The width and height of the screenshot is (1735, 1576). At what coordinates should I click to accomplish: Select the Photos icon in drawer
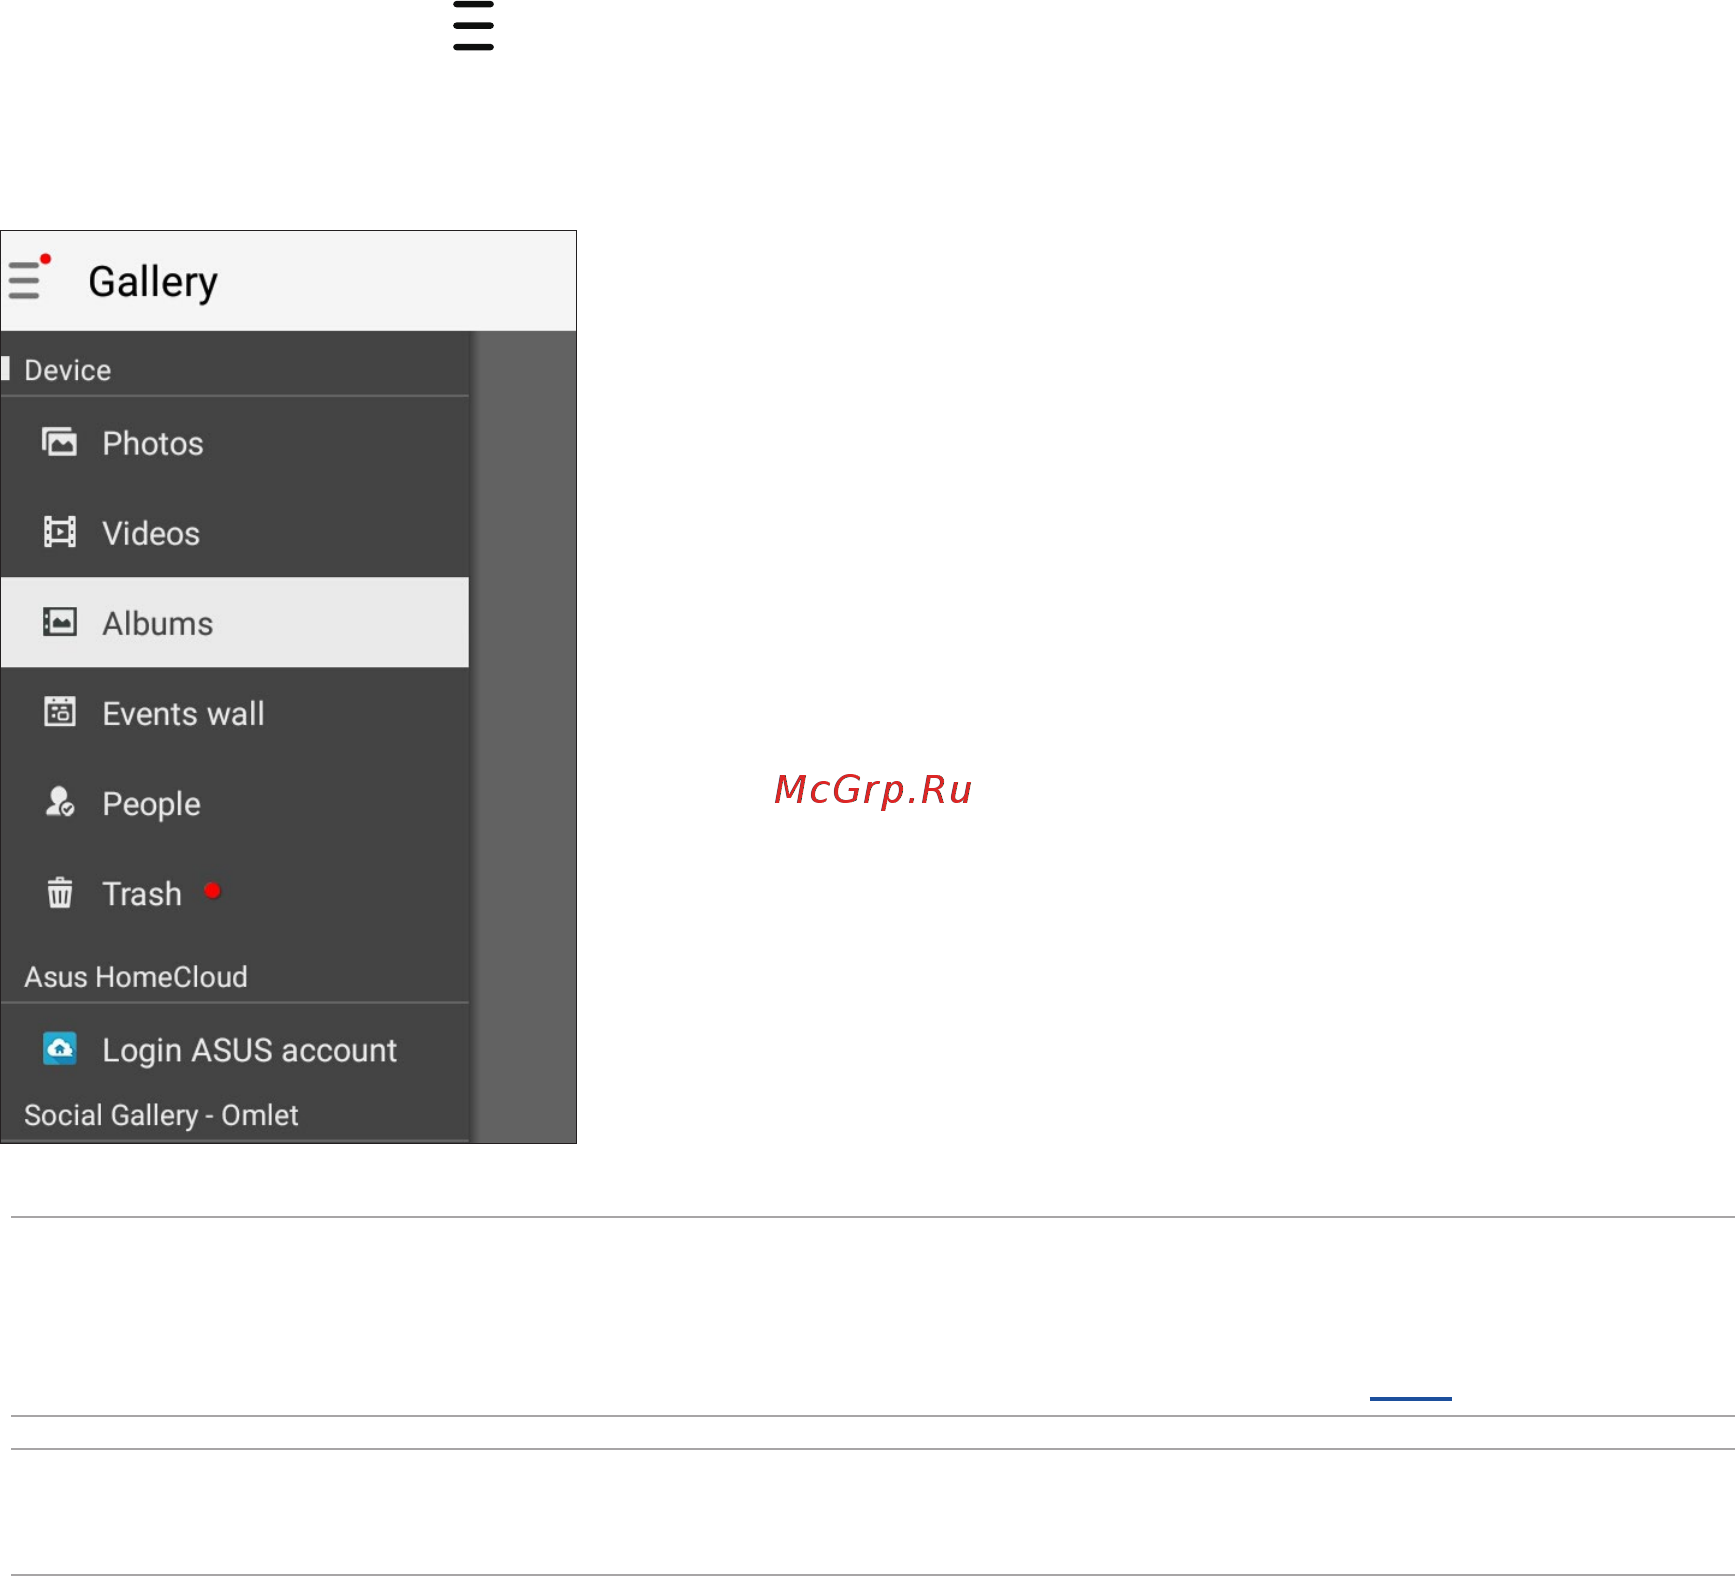pos(59,442)
